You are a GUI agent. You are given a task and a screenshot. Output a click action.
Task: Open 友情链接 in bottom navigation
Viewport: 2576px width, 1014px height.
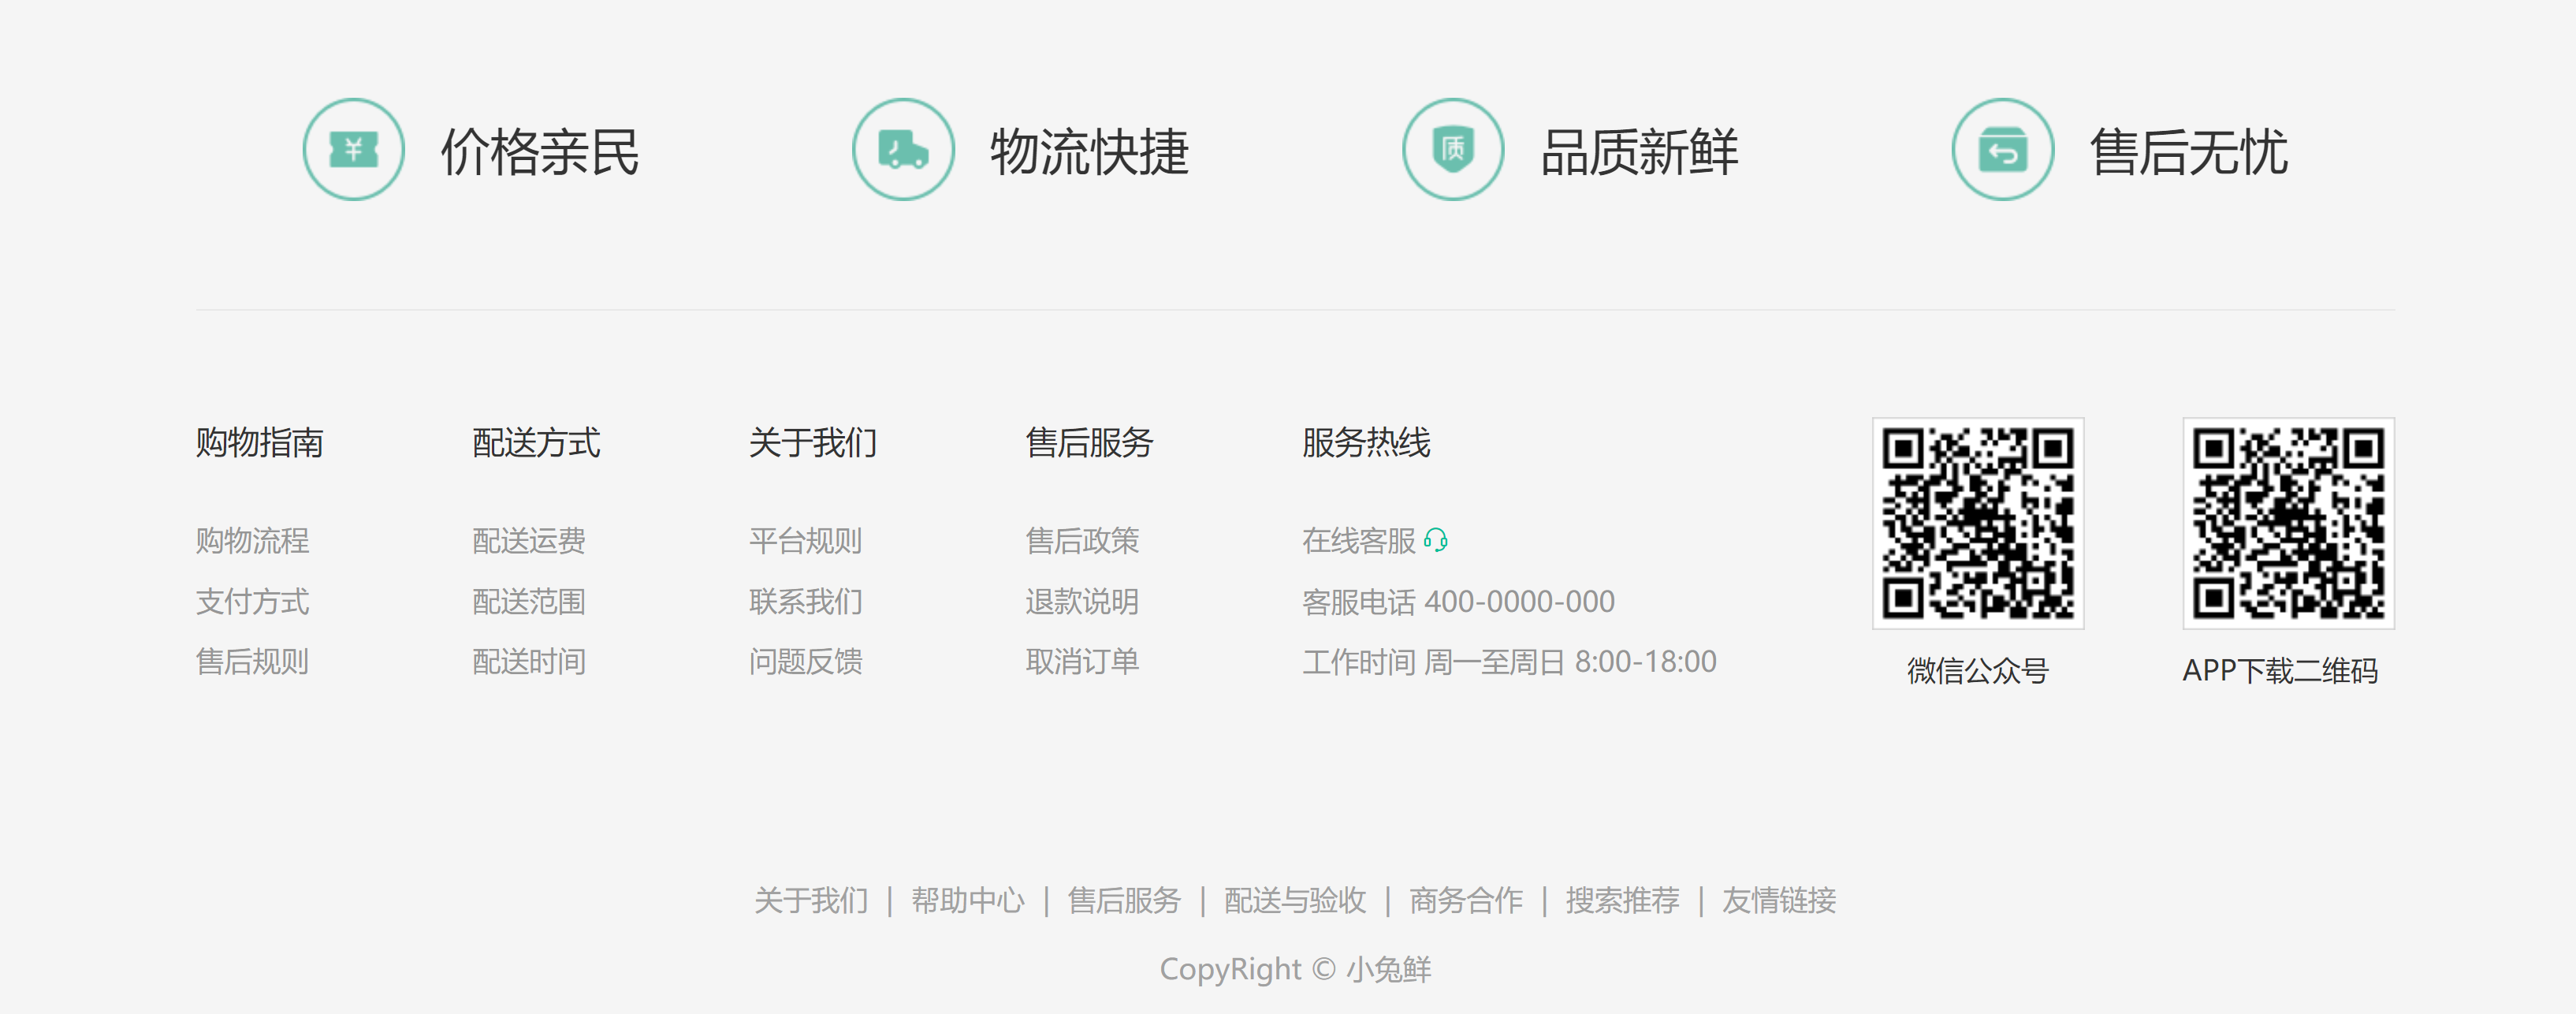[1778, 900]
